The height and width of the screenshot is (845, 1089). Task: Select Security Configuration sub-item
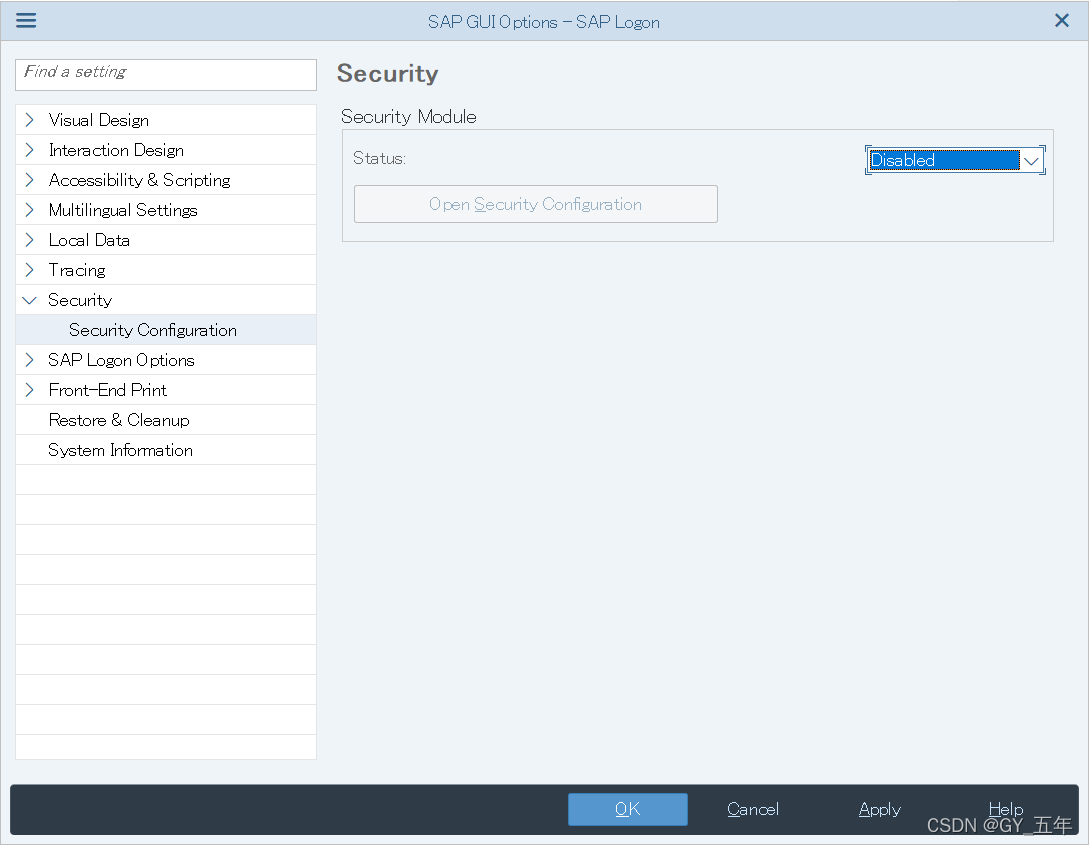click(153, 330)
